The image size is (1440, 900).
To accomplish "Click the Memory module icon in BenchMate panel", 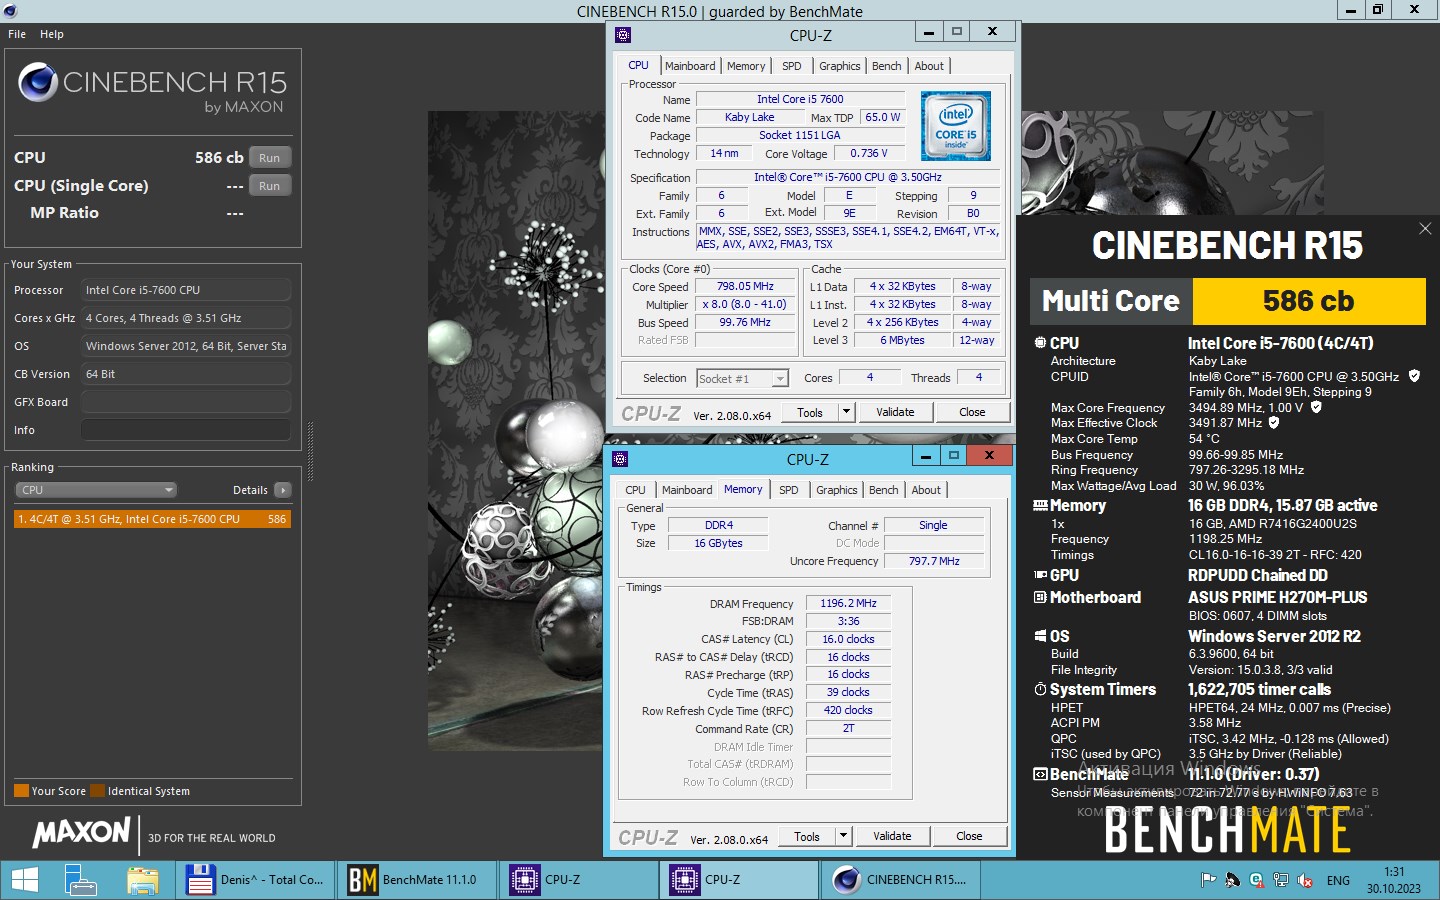I will coord(1040,506).
